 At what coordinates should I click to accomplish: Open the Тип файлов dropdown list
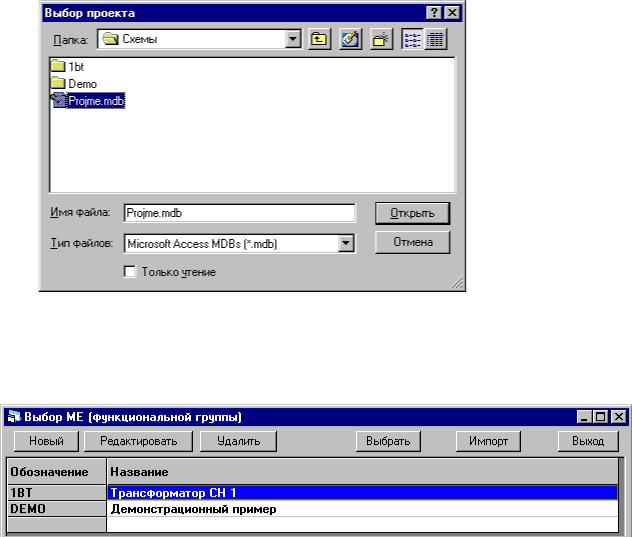(x=347, y=242)
